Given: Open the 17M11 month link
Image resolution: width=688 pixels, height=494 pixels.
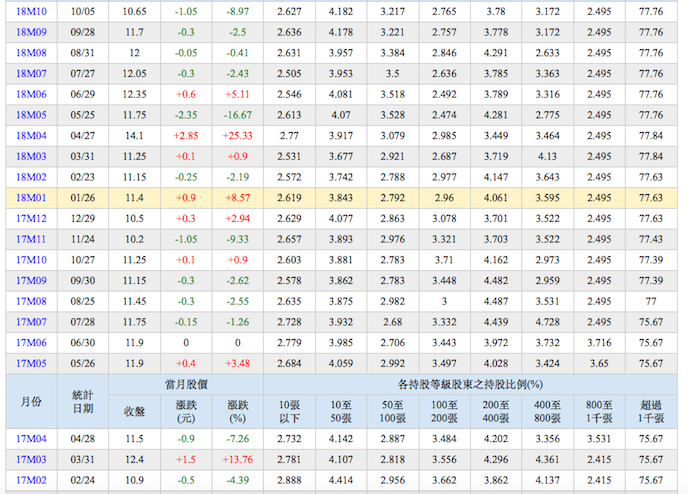Looking at the screenshot, I should click(31, 239).
